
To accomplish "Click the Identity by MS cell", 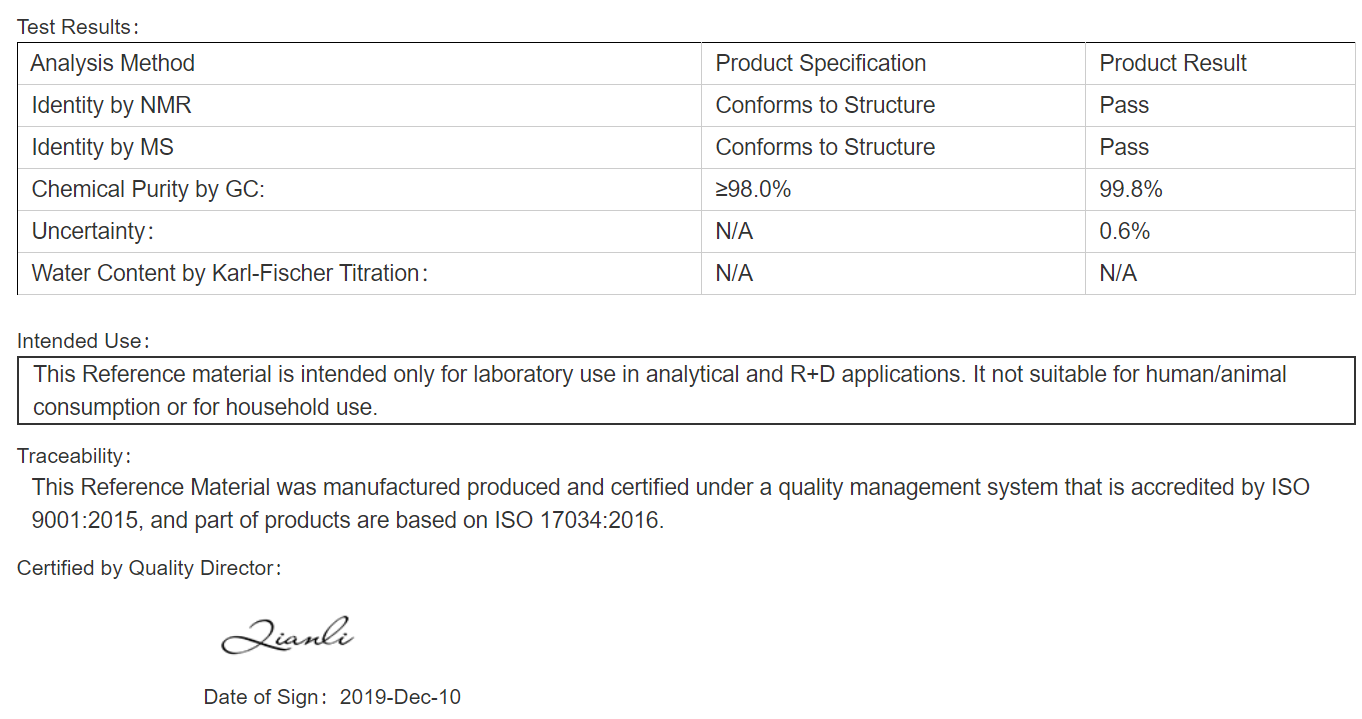I will click(x=102, y=147).
